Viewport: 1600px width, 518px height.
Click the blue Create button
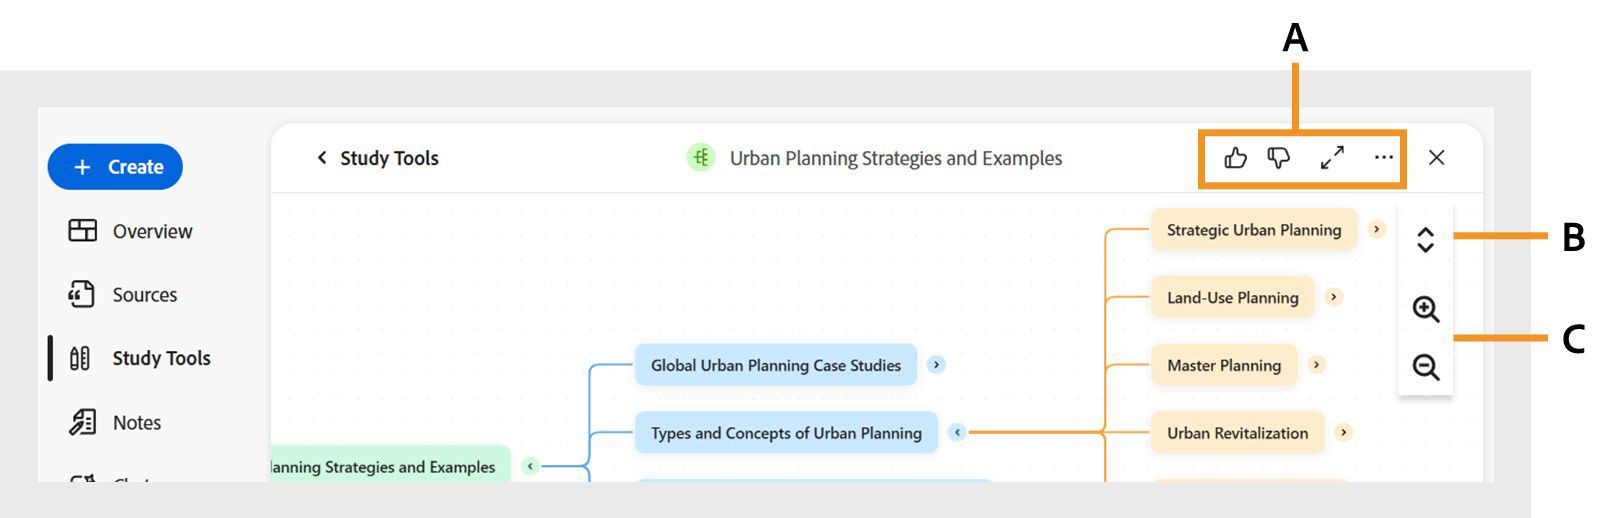tap(115, 167)
